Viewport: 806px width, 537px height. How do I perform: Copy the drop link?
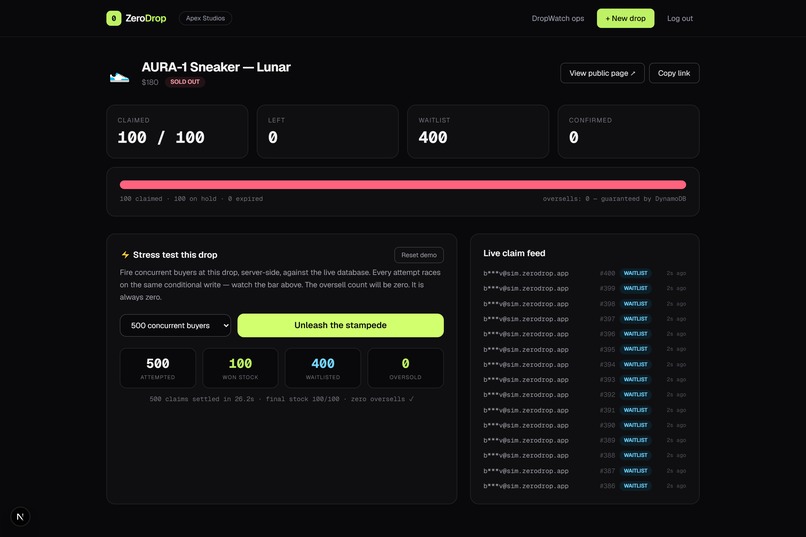(x=674, y=73)
